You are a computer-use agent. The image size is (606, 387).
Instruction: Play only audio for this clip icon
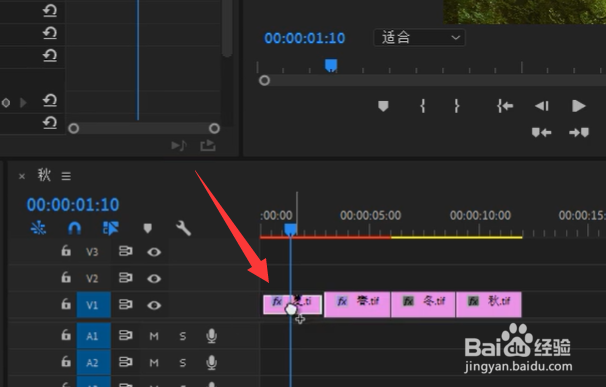point(179,146)
